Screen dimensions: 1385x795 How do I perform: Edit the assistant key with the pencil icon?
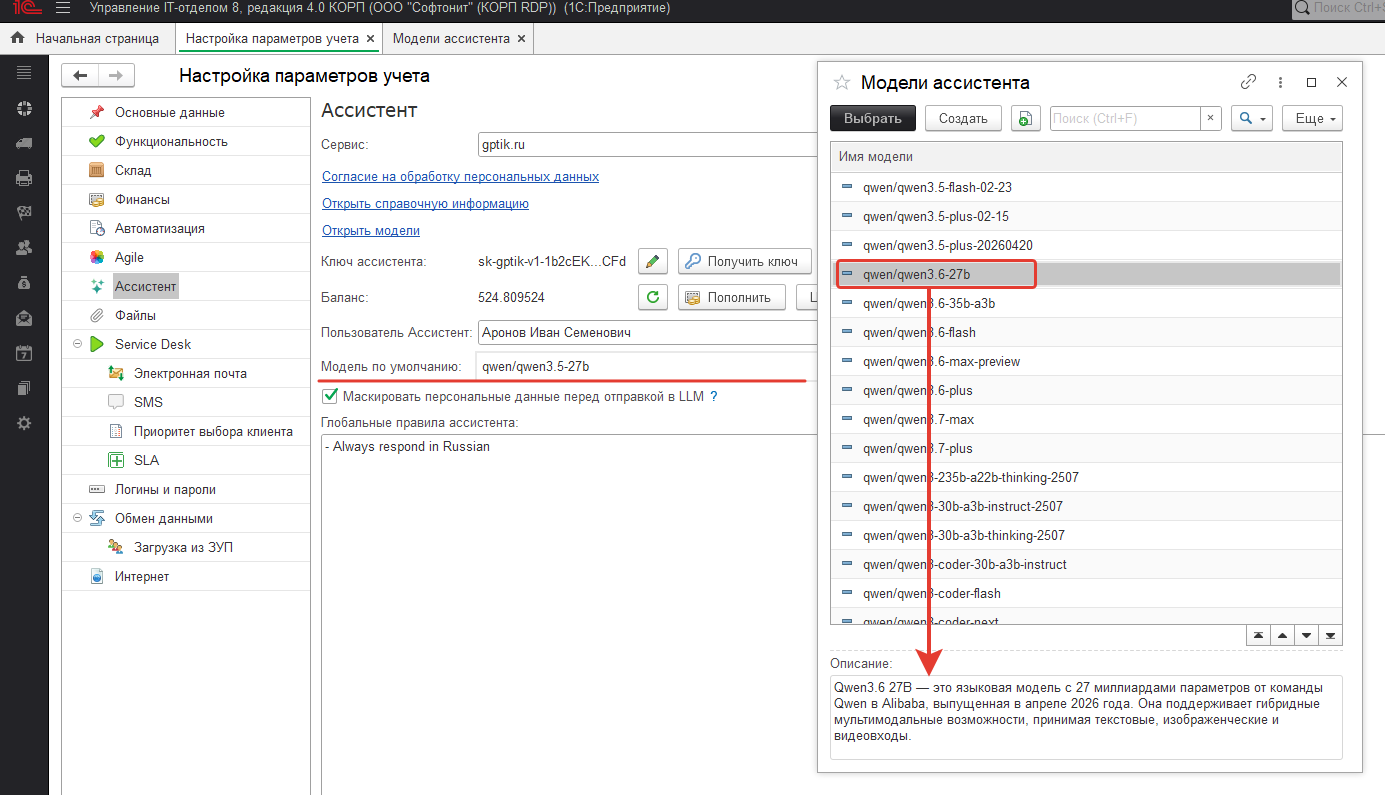point(653,262)
